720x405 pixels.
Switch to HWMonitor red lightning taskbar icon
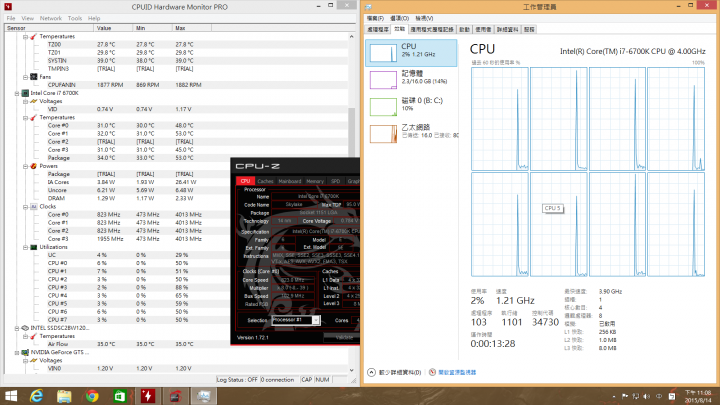coord(148,396)
